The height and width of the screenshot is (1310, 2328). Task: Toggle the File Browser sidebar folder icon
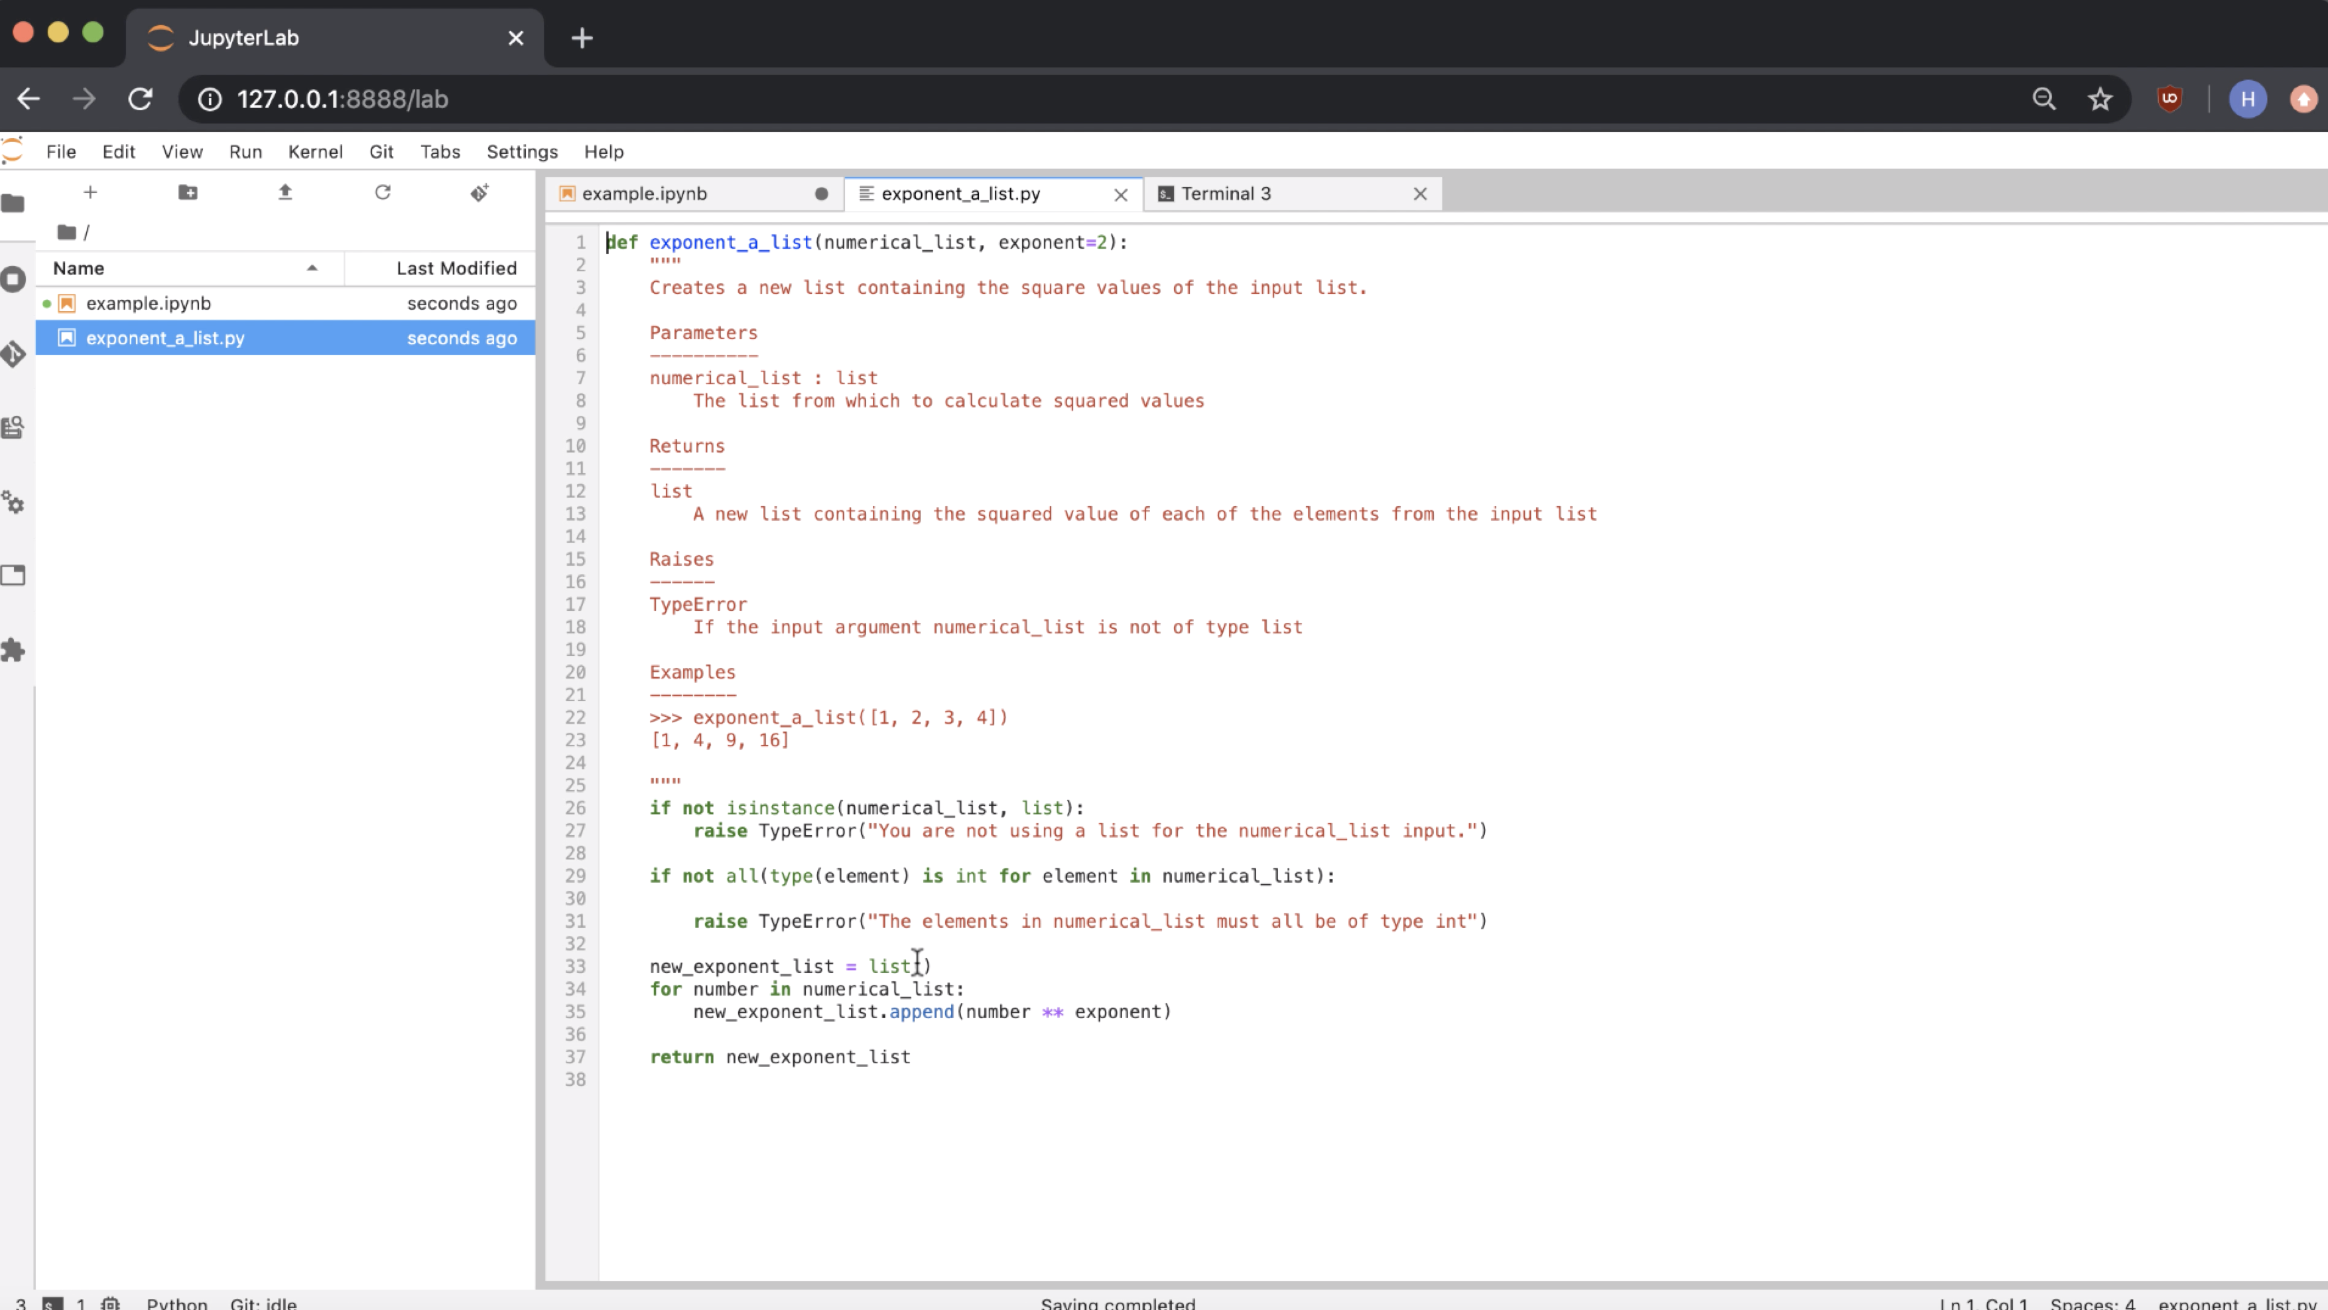pyautogui.click(x=13, y=204)
